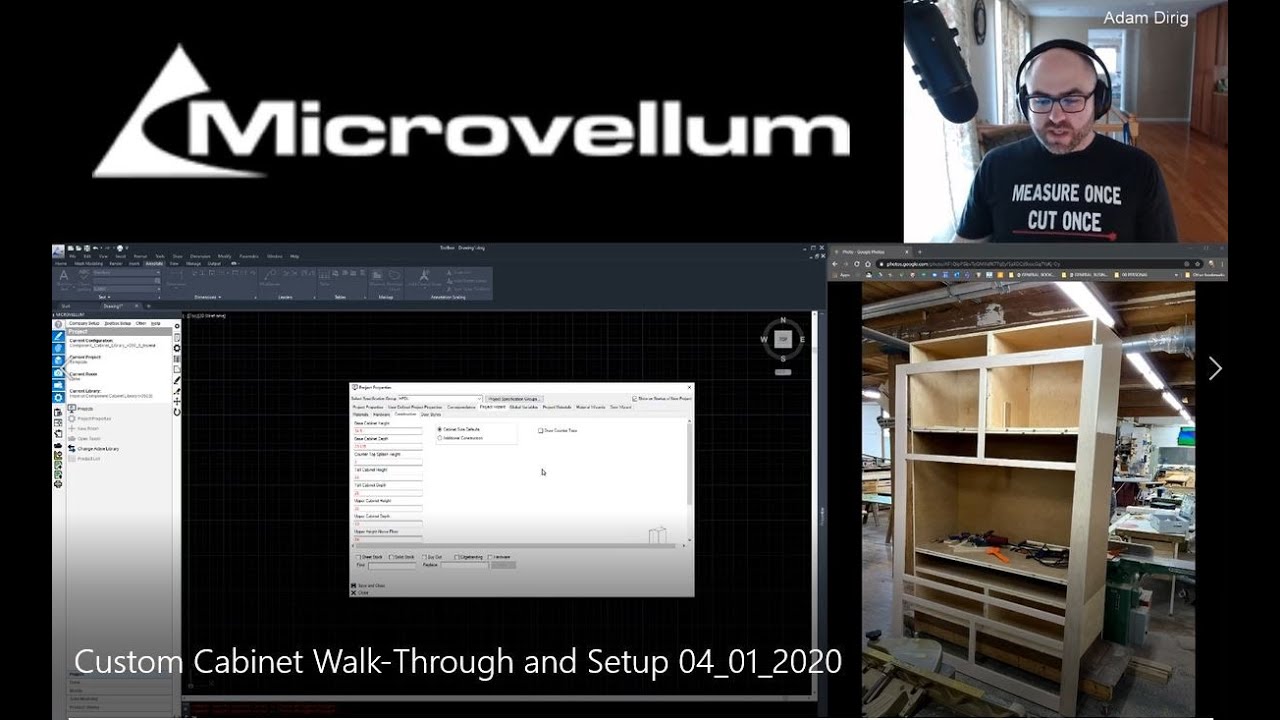Open the Start document tab

coord(66,306)
